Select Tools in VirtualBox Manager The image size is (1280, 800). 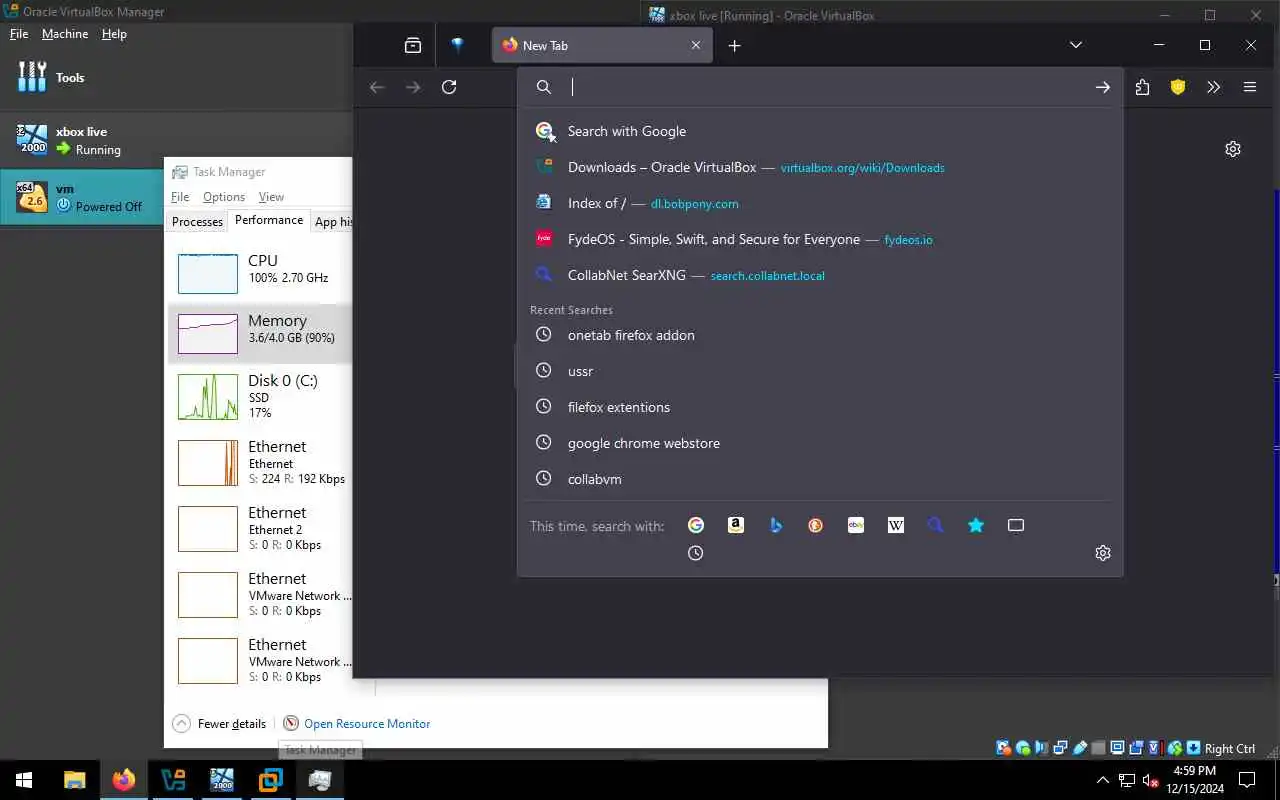tap(176, 77)
